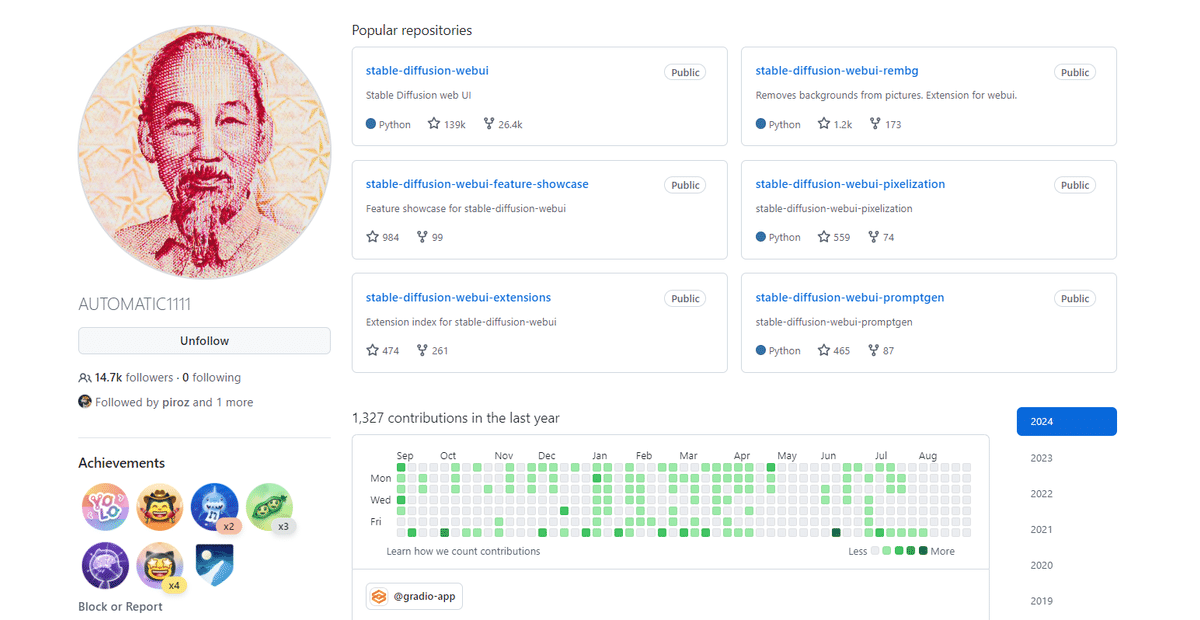Open the stable-diffusion-webui-rembg repository link

[836, 71]
